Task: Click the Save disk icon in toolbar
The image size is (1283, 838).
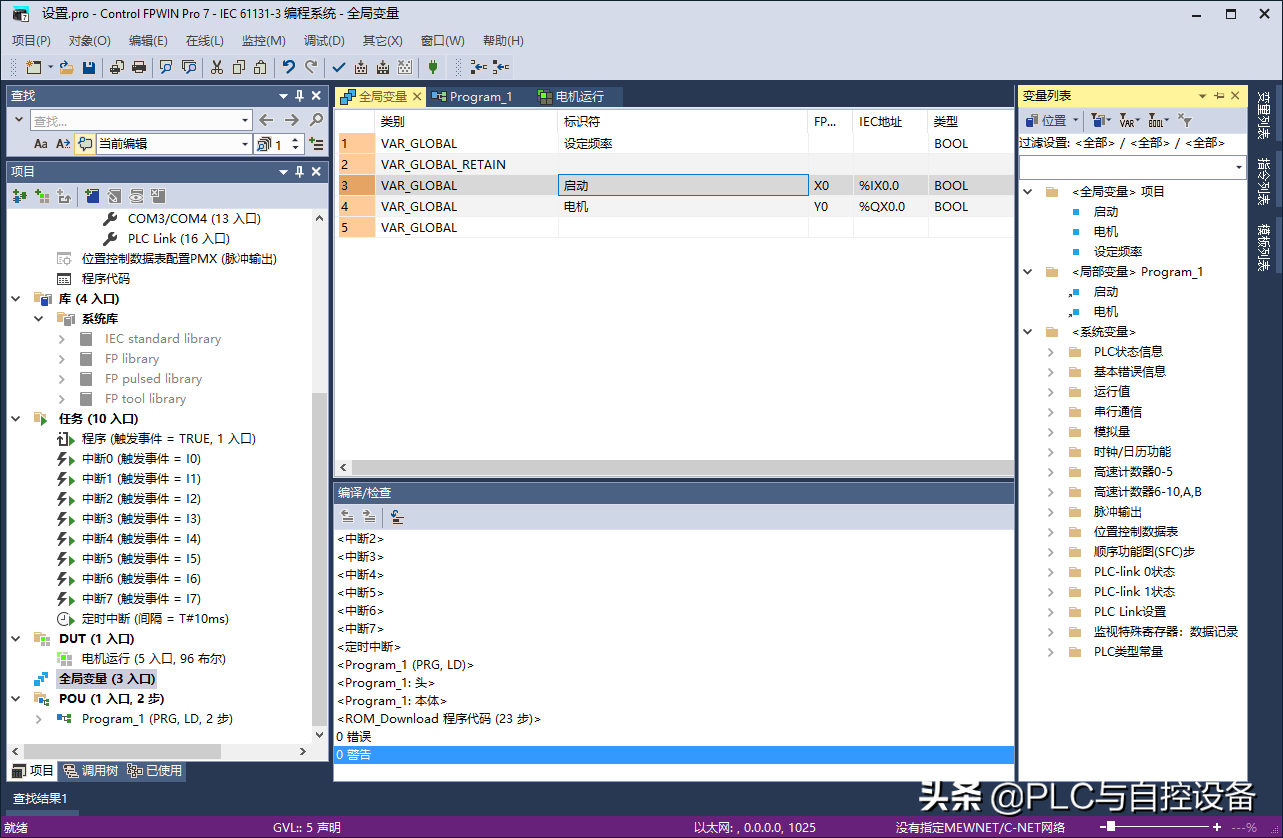Action: coord(89,67)
